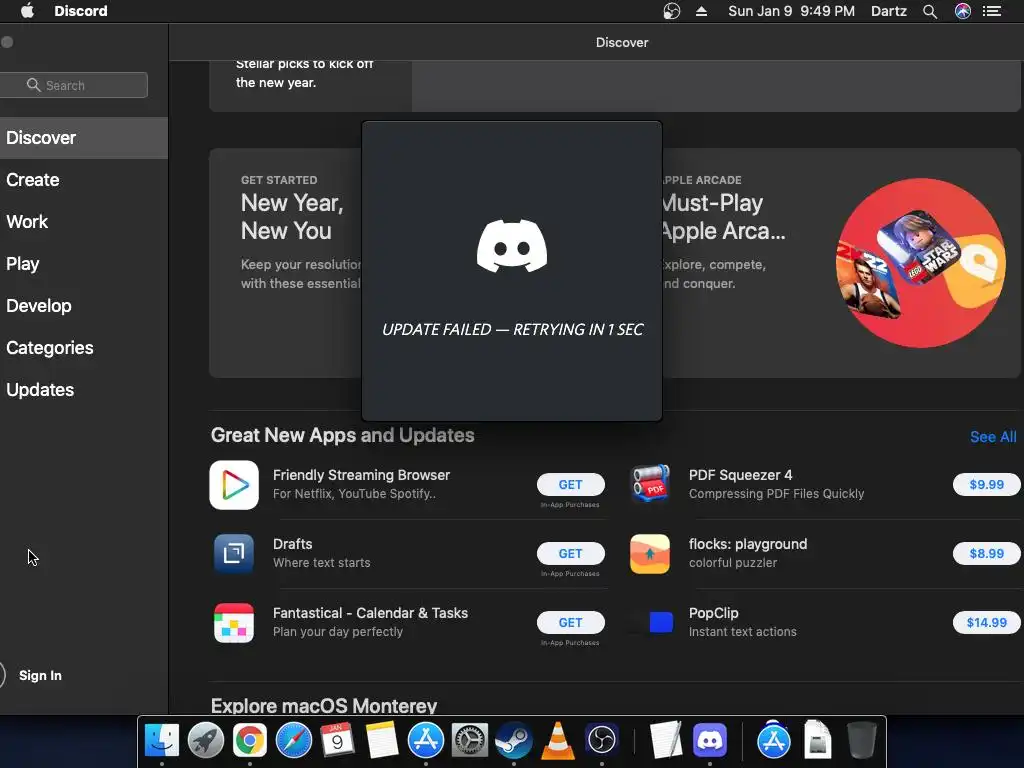
Task: Open Categories in the sidebar
Action: coord(84,347)
